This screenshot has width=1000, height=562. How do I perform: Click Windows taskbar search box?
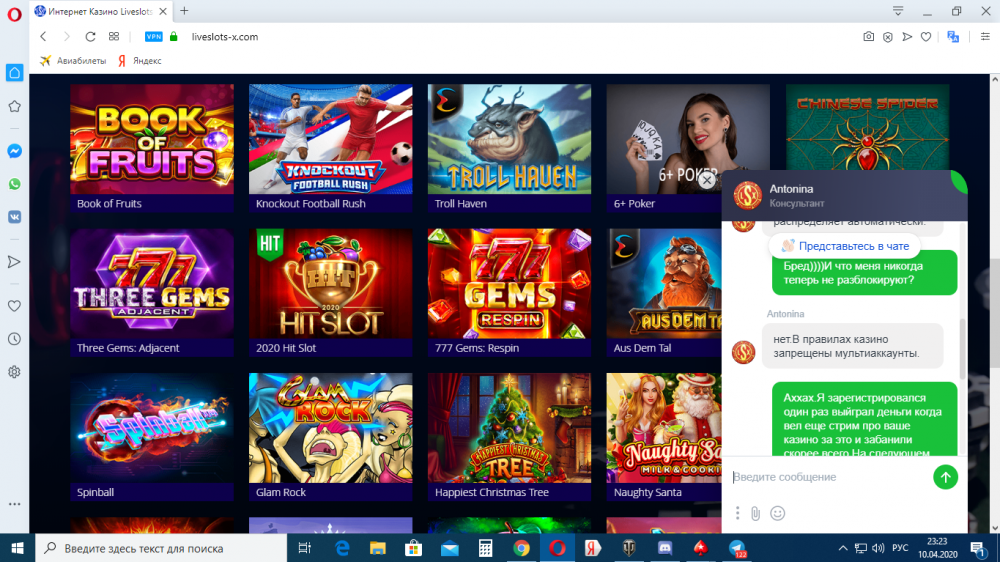pos(161,548)
